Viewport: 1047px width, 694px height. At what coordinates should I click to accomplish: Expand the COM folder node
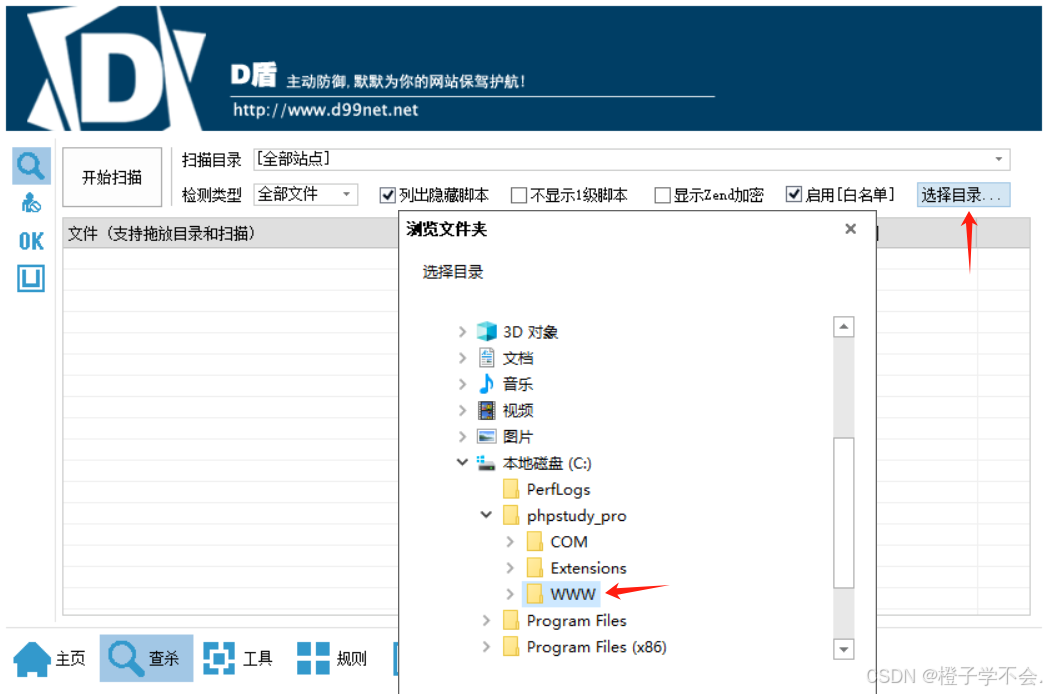pos(510,542)
